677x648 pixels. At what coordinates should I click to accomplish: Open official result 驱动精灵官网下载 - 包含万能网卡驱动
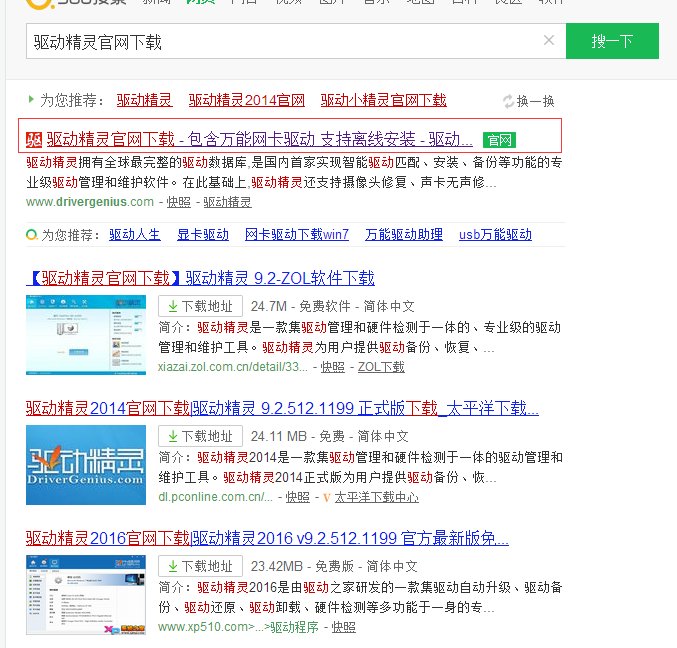[x=259, y=139]
